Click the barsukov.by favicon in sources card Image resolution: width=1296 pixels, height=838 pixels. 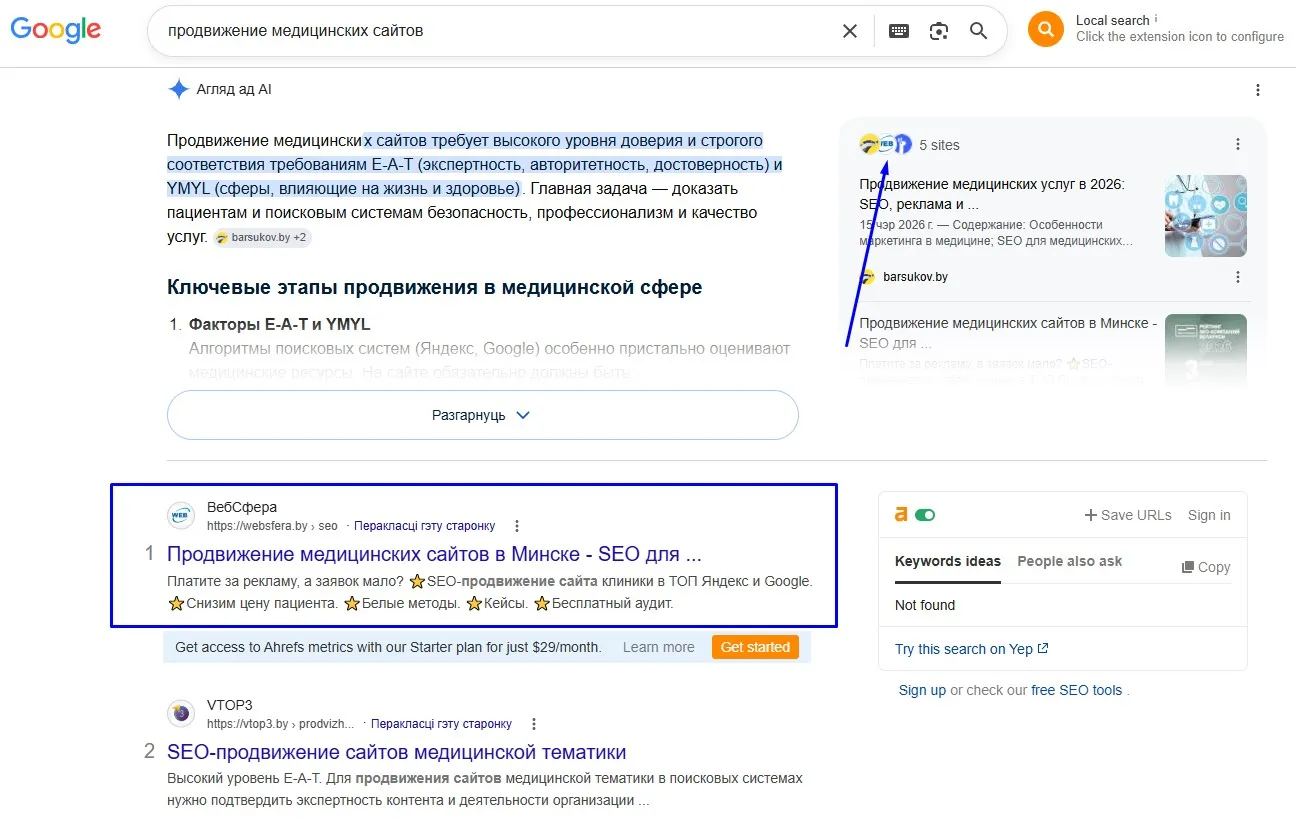[x=868, y=277]
